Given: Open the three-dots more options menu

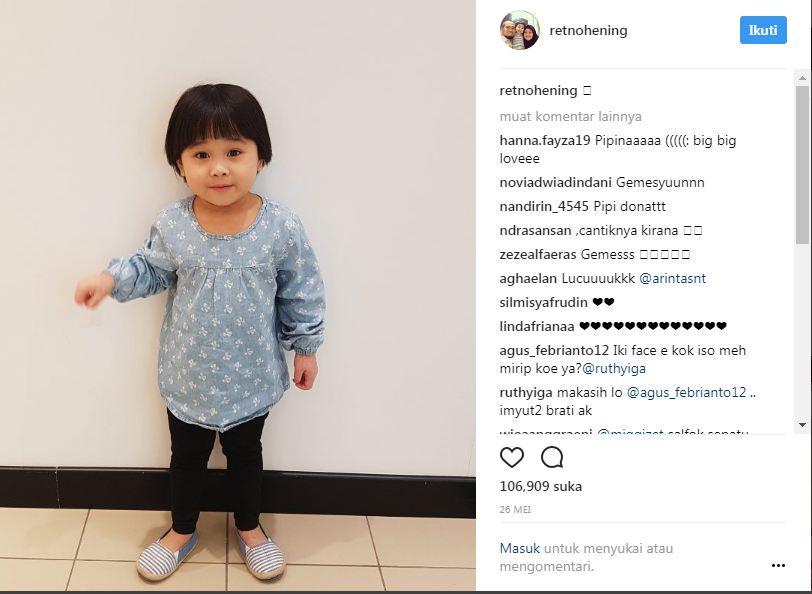Looking at the screenshot, I should point(778,566).
